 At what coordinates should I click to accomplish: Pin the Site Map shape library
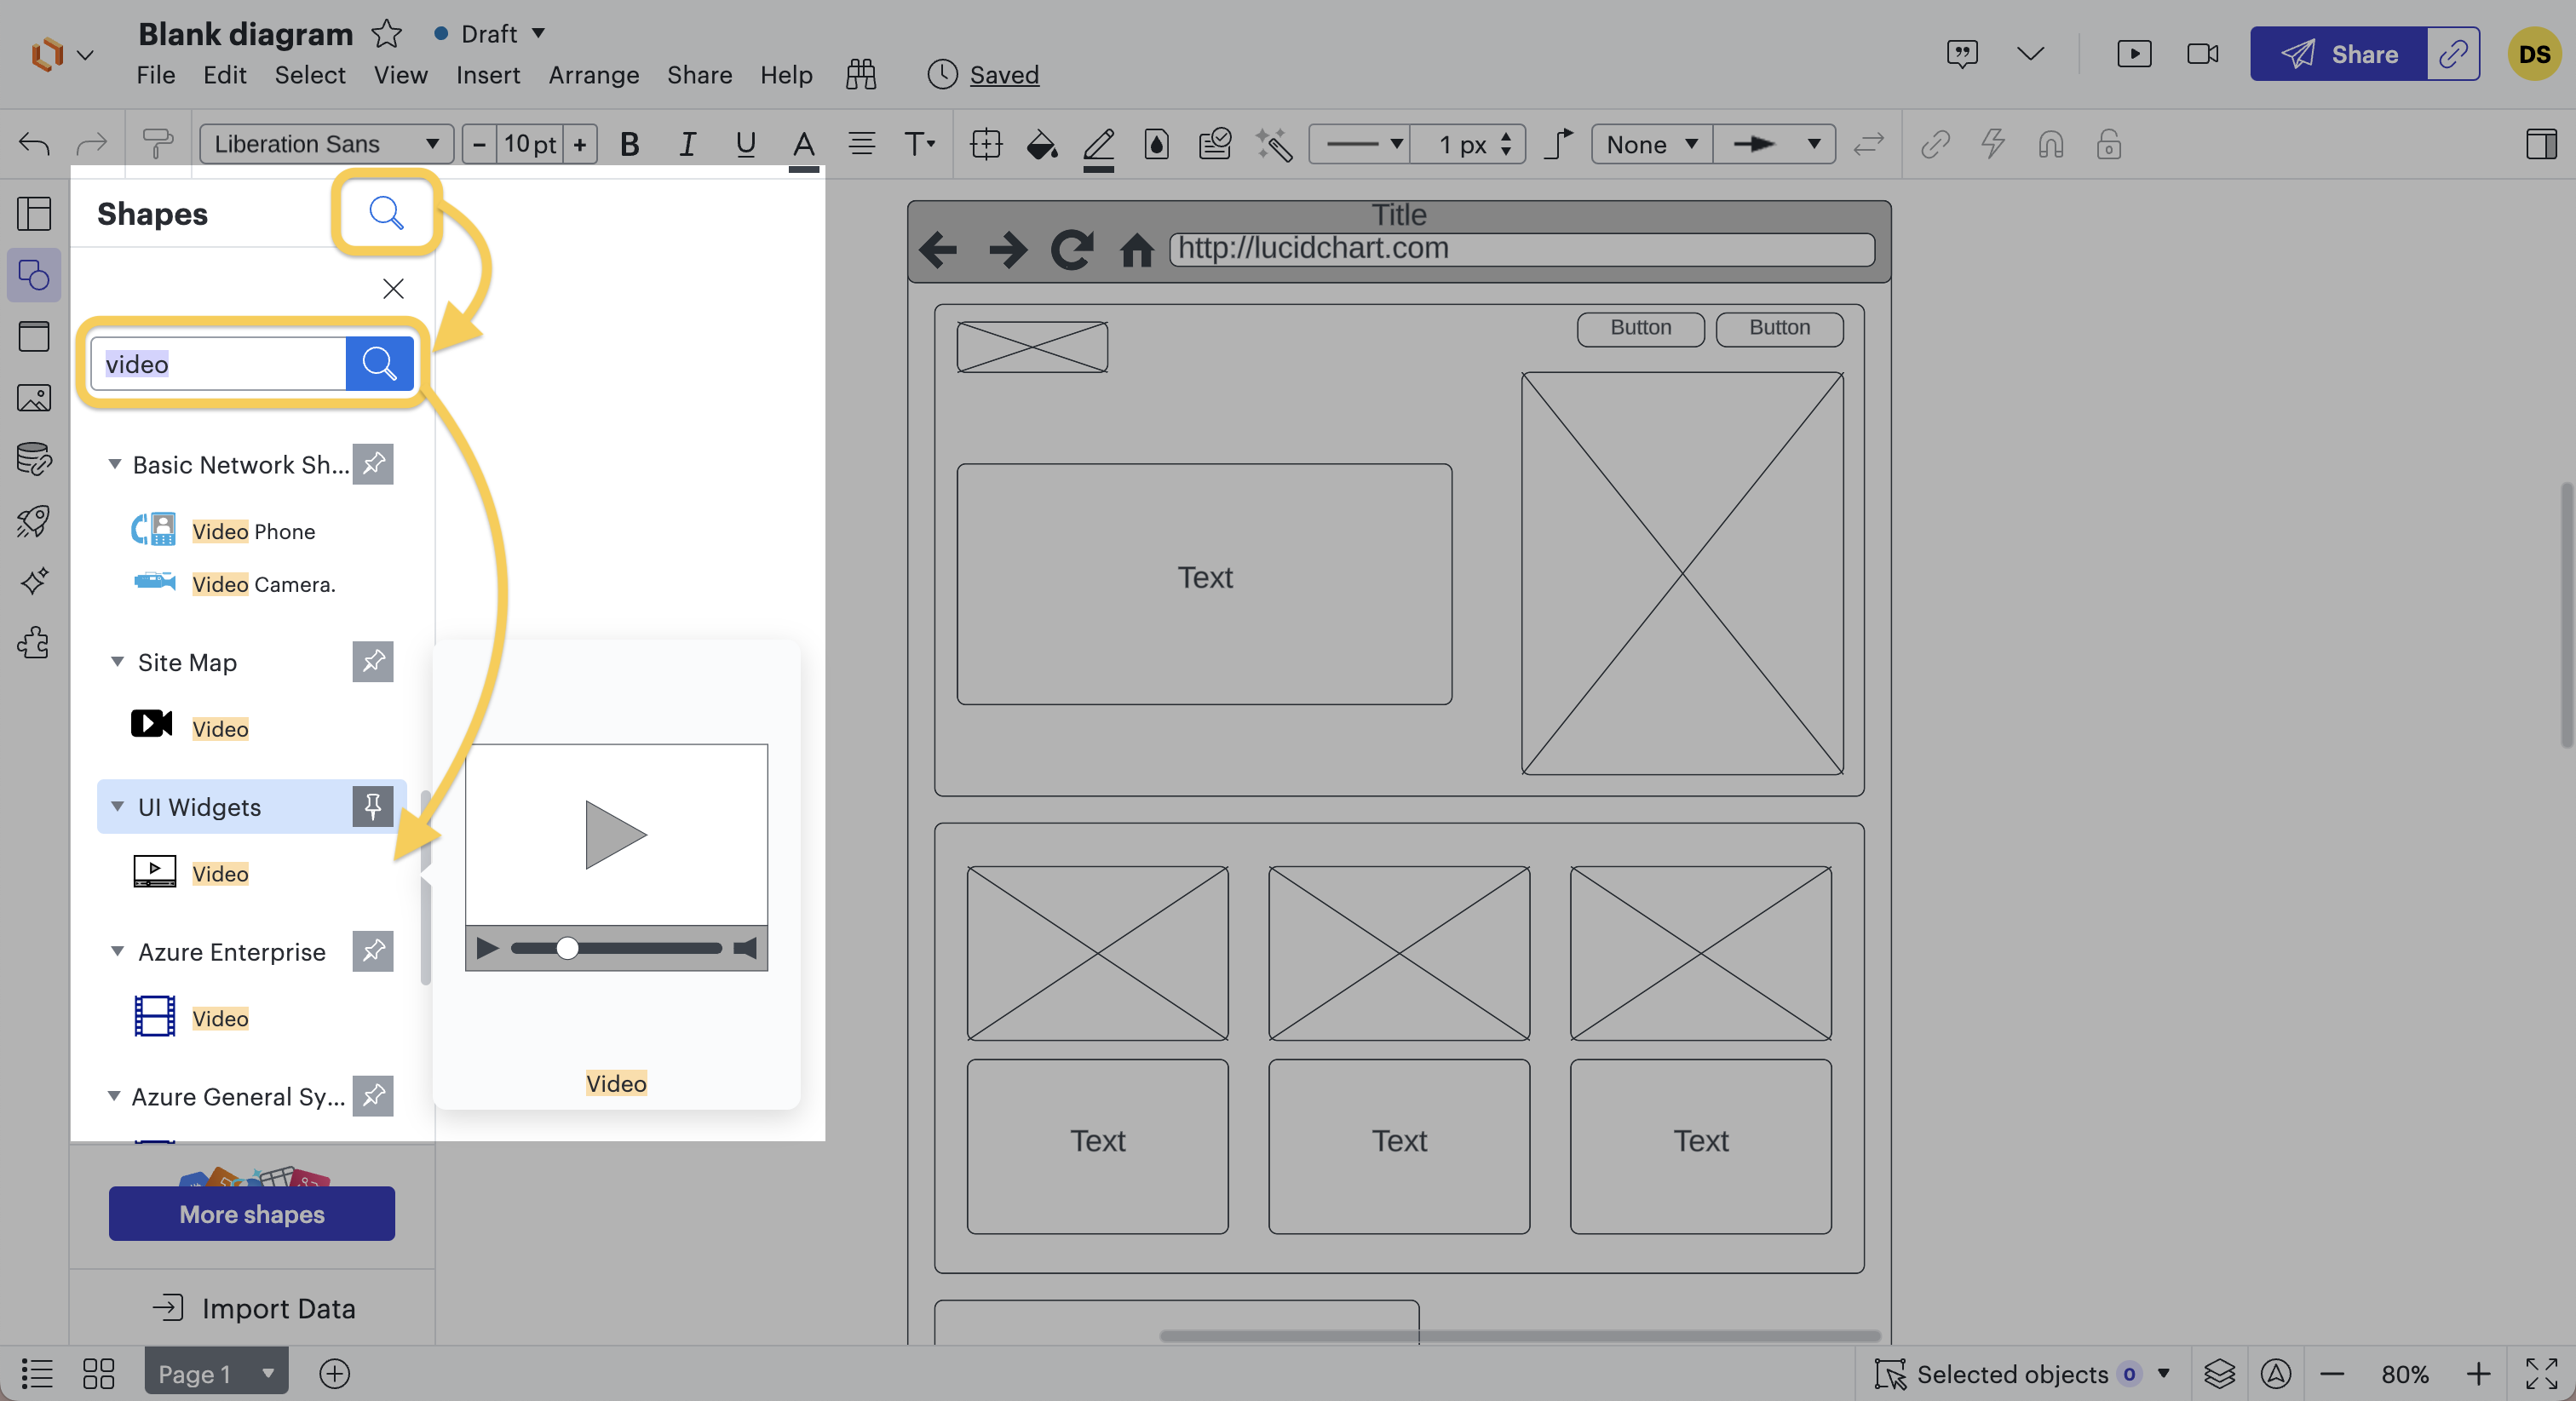pyautogui.click(x=373, y=662)
